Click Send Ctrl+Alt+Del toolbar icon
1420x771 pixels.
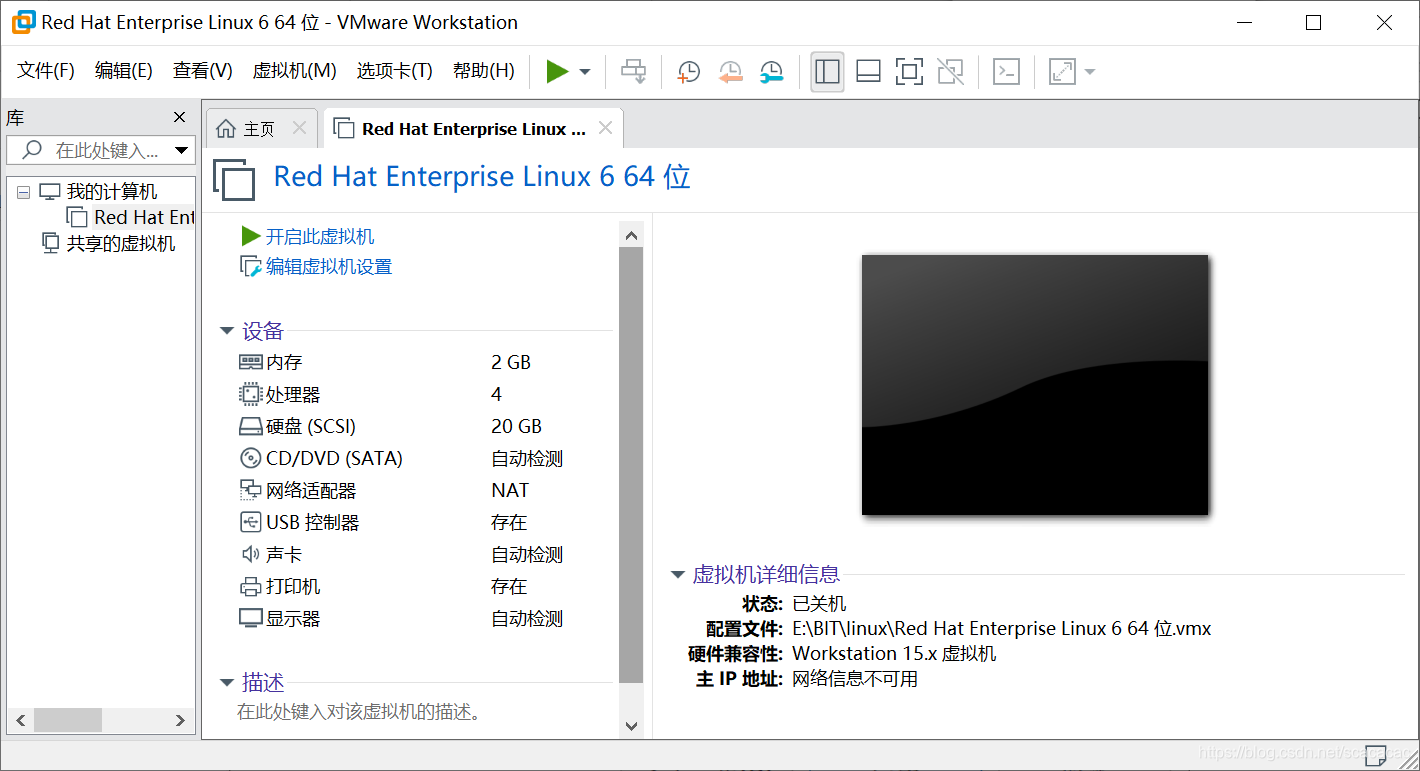[634, 71]
